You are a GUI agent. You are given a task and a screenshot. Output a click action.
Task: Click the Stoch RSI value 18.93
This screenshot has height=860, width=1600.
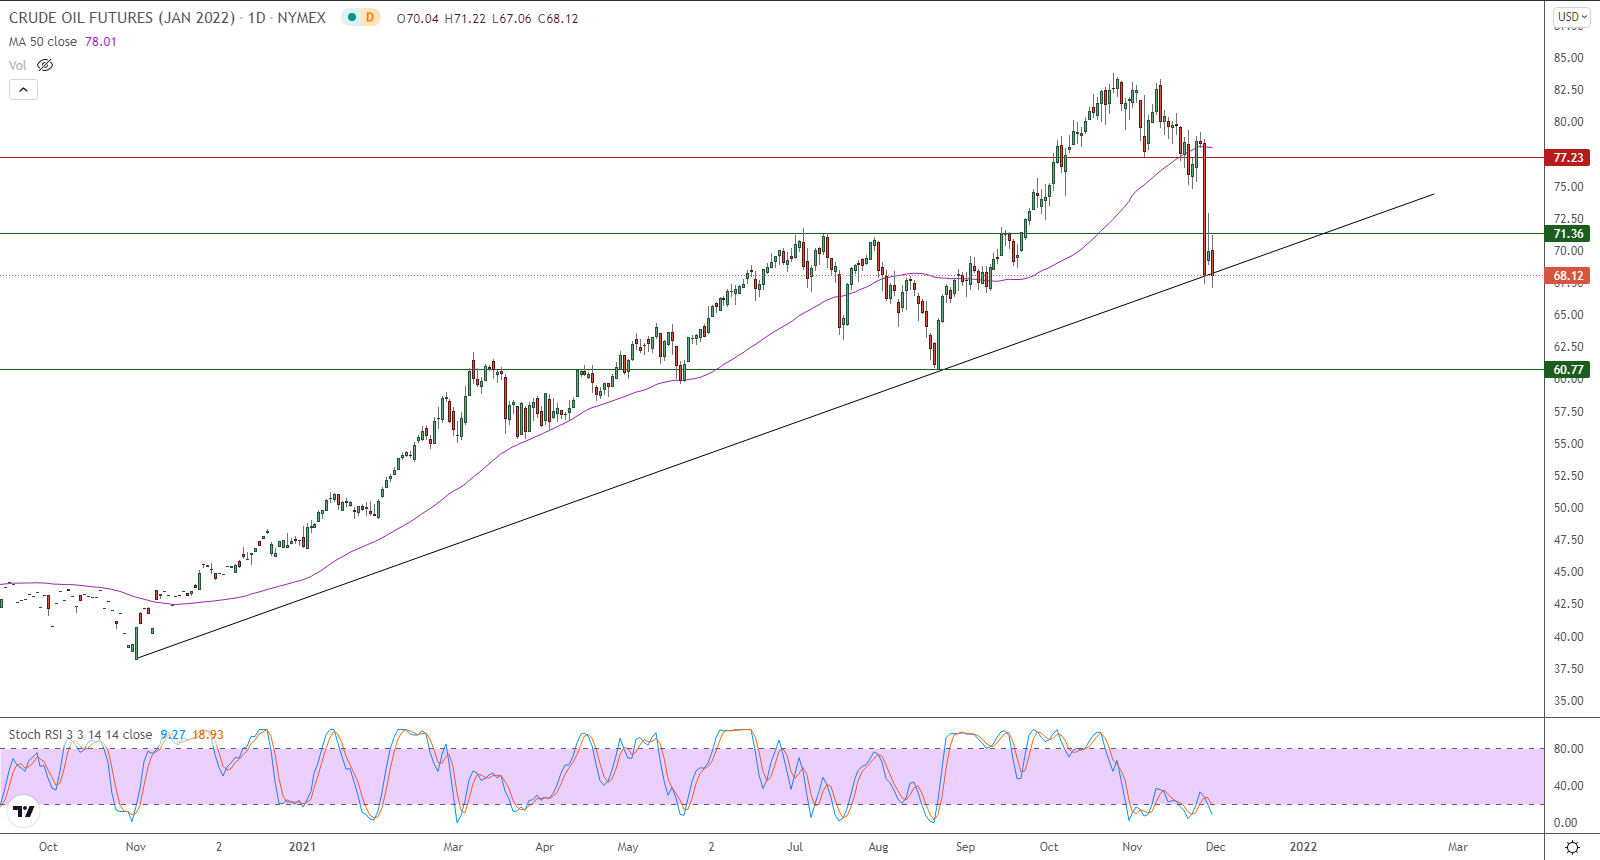click(x=208, y=735)
